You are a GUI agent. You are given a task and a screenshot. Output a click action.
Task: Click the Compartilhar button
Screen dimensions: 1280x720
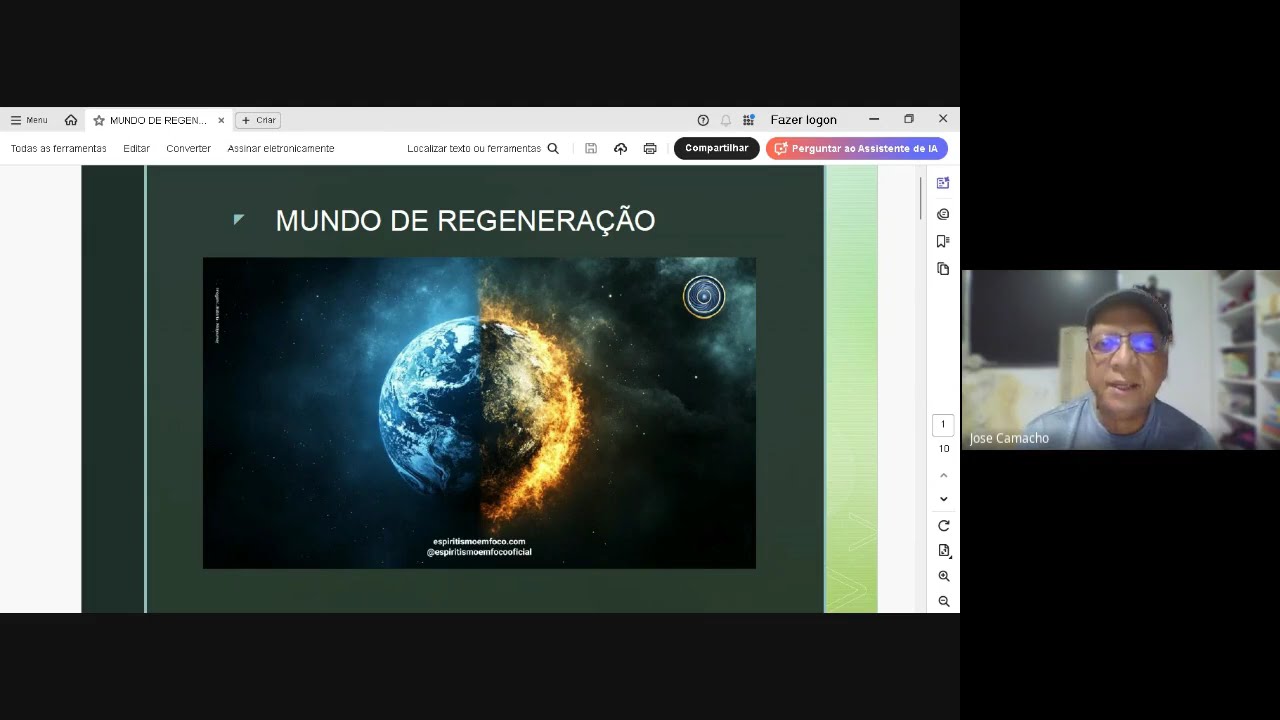point(717,148)
